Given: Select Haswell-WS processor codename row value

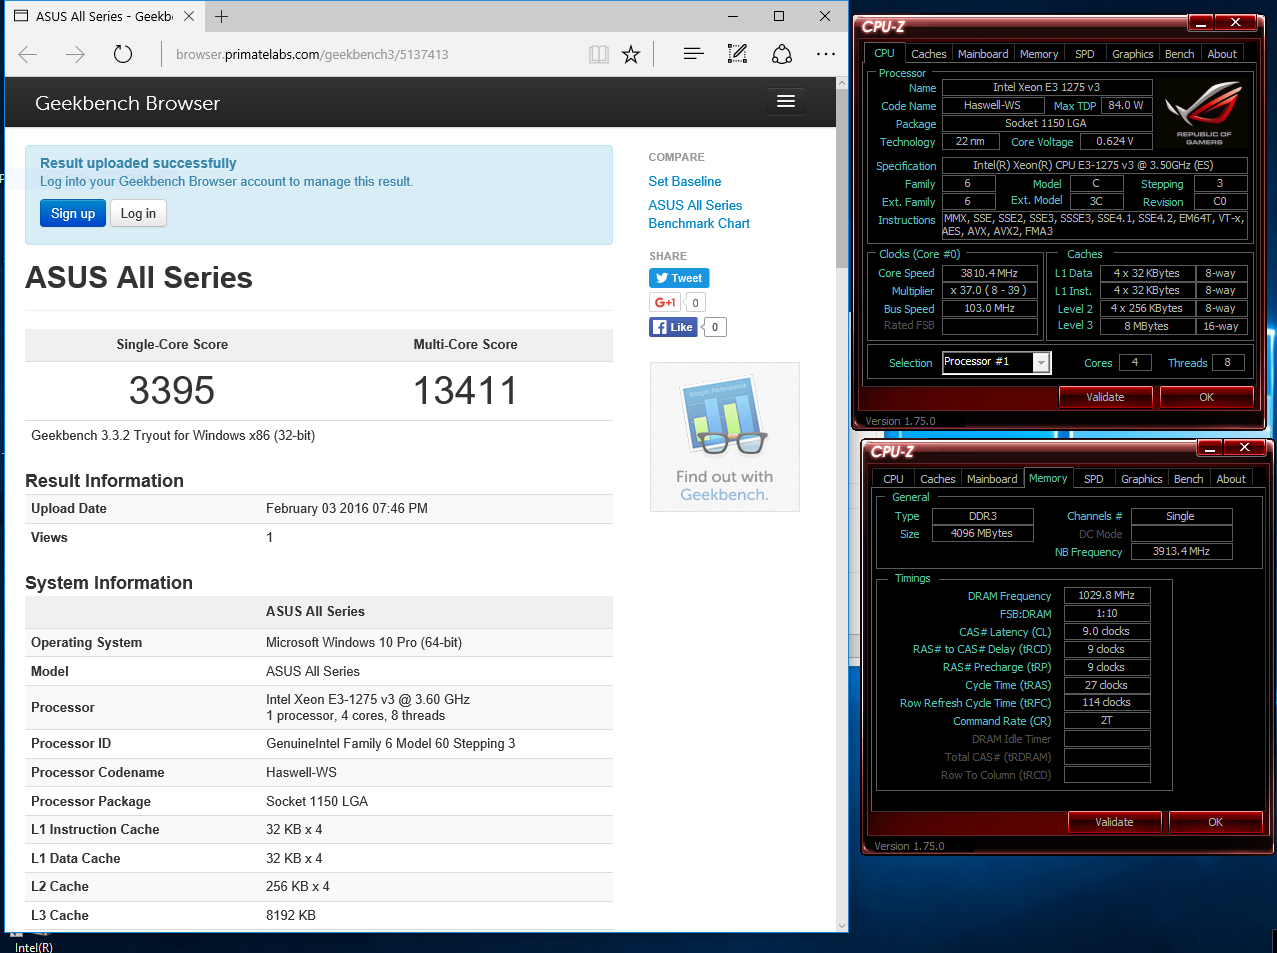Looking at the screenshot, I should pyautogui.click(x=301, y=772).
